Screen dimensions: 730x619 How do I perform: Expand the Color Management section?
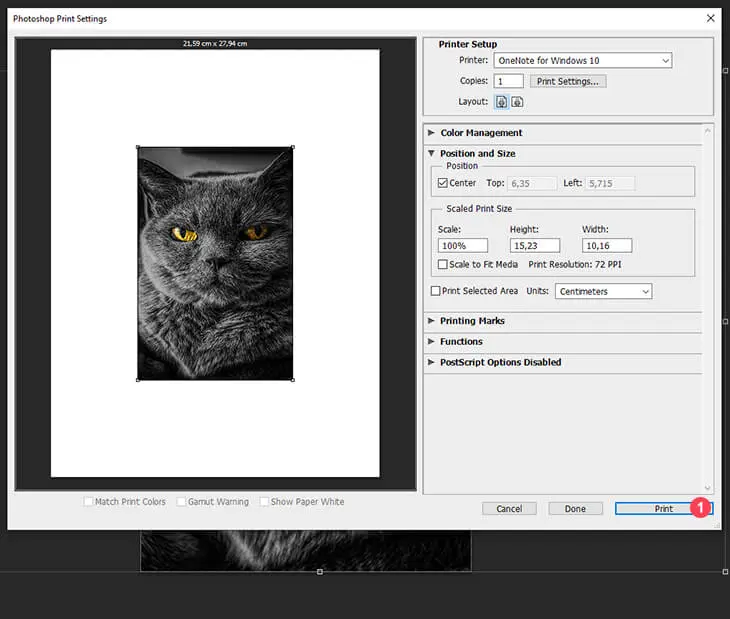[x=431, y=133]
